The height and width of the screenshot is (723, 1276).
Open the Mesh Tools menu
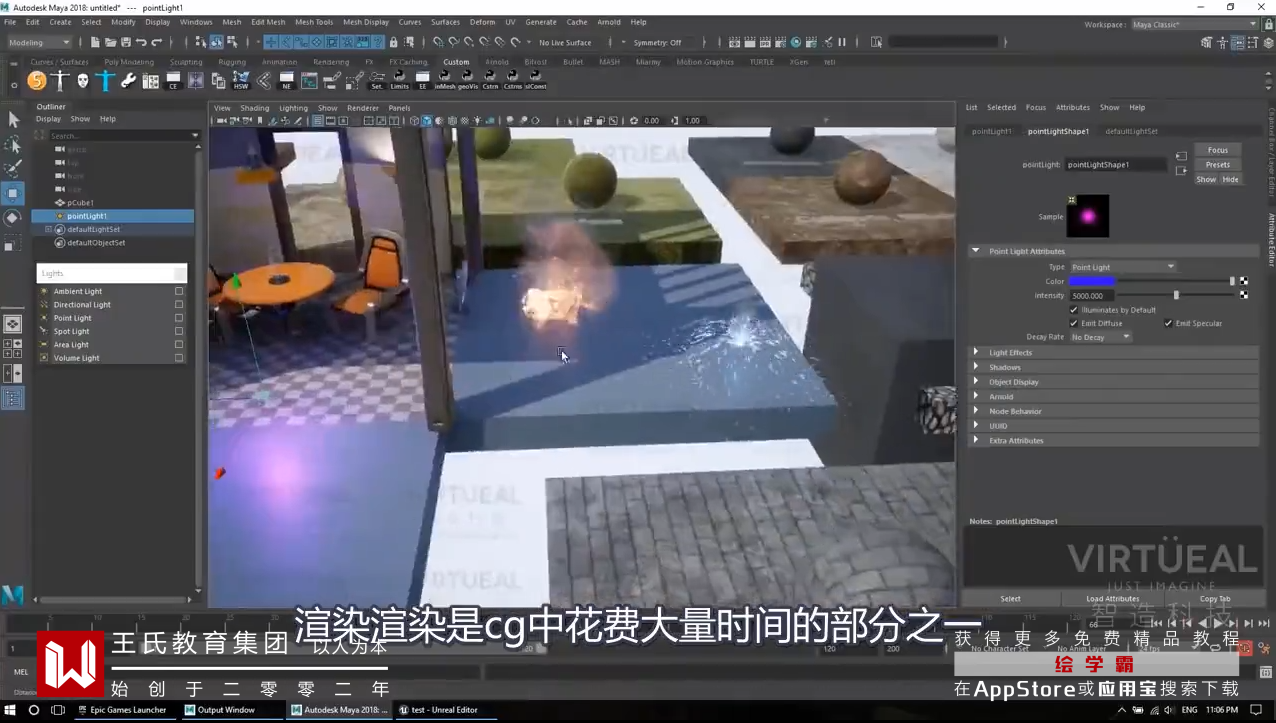[314, 22]
